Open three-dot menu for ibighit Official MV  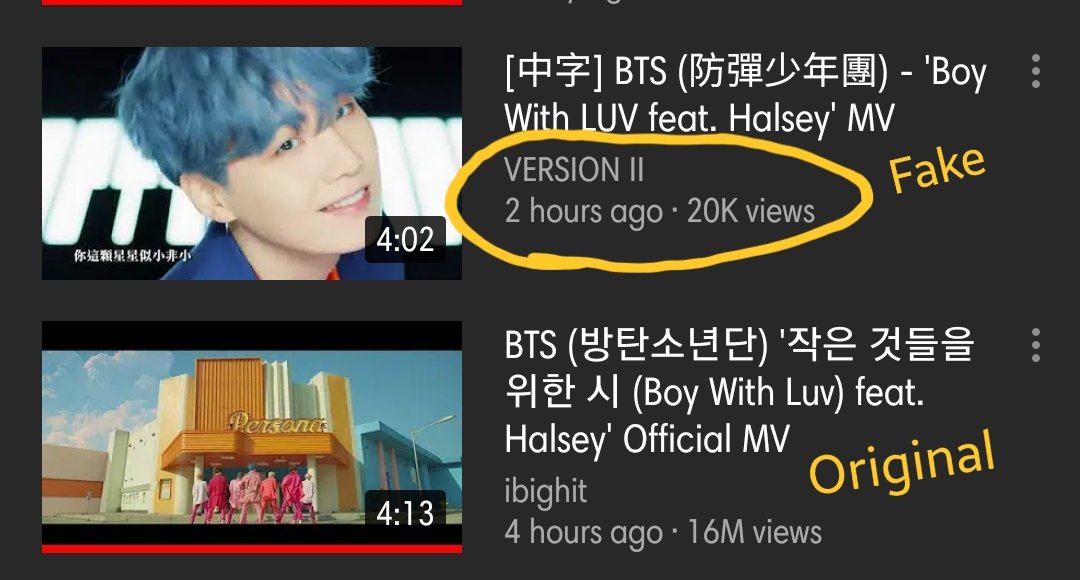(x=1036, y=345)
